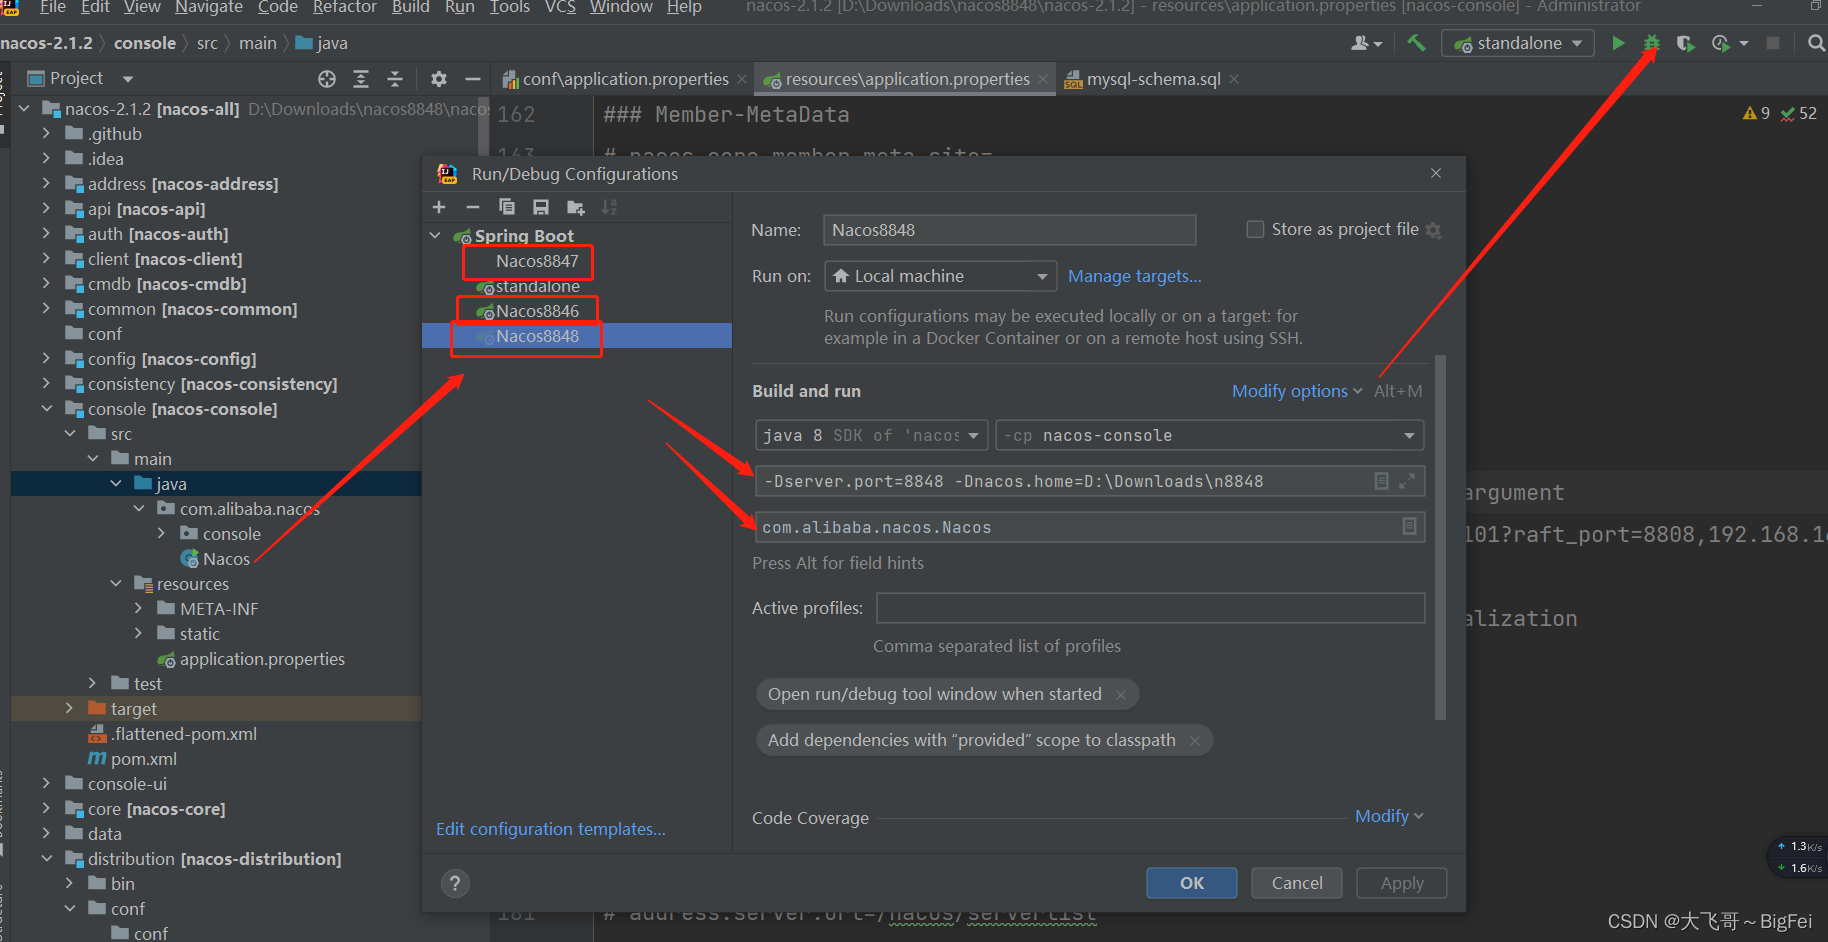The height and width of the screenshot is (942, 1828).
Task: Expand the VM options field editor
Action: click(1407, 481)
